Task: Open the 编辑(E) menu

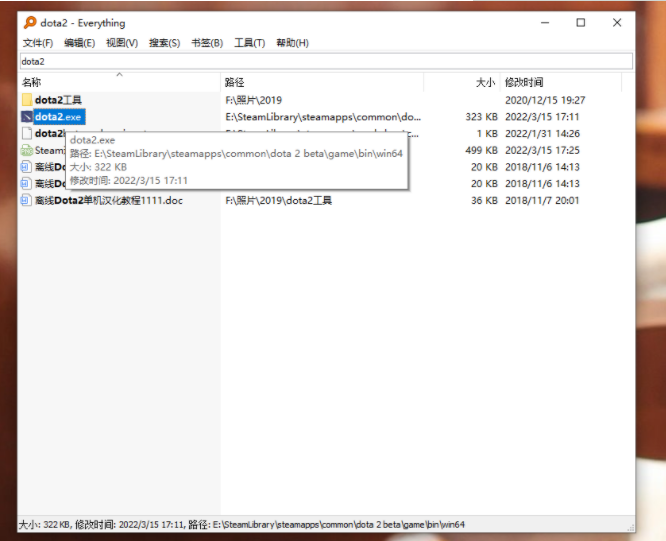Action: click(79, 43)
